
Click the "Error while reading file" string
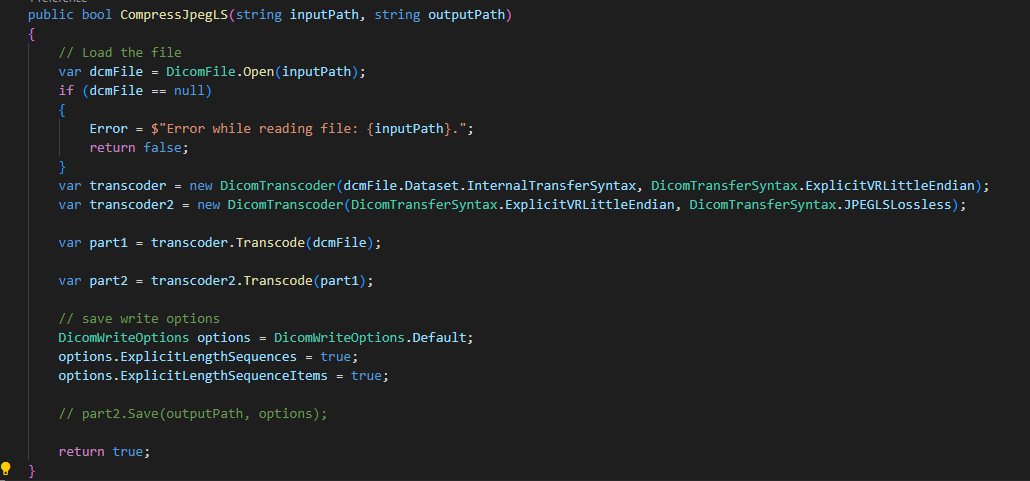(x=311, y=129)
